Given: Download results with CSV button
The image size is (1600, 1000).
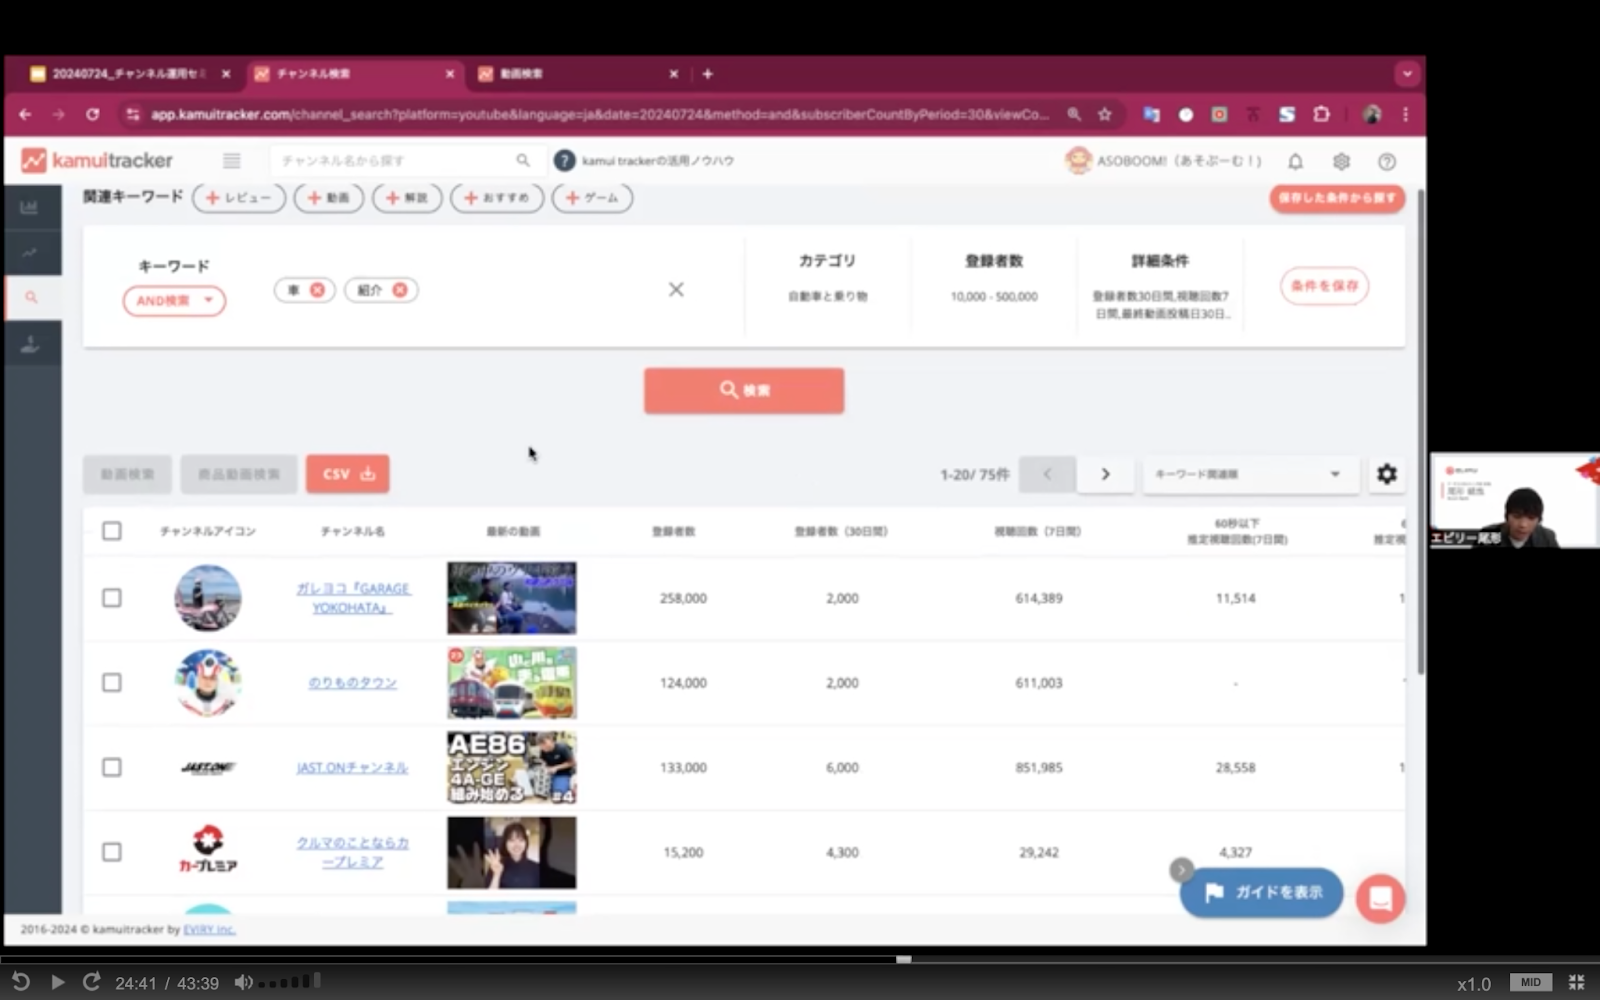Looking at the screenshot, I should (347, 474).
